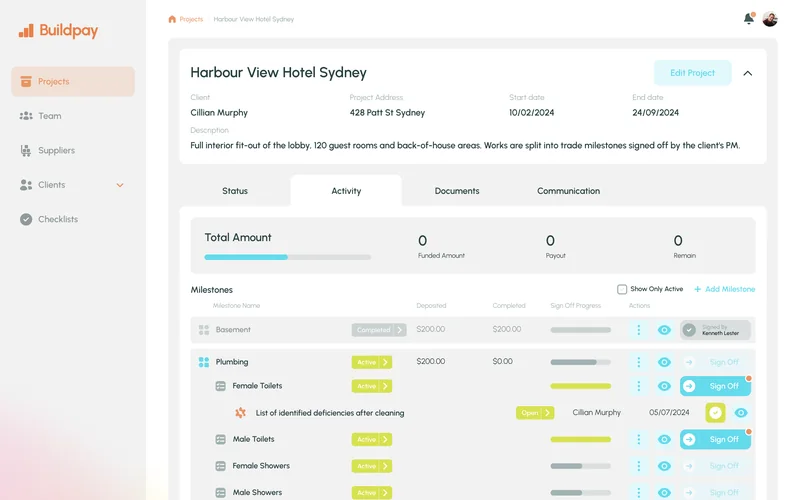Click the List of identified deficiencies text
This screenshot has height=500, width=800.
pyautogui.click(x=330, y=413)
